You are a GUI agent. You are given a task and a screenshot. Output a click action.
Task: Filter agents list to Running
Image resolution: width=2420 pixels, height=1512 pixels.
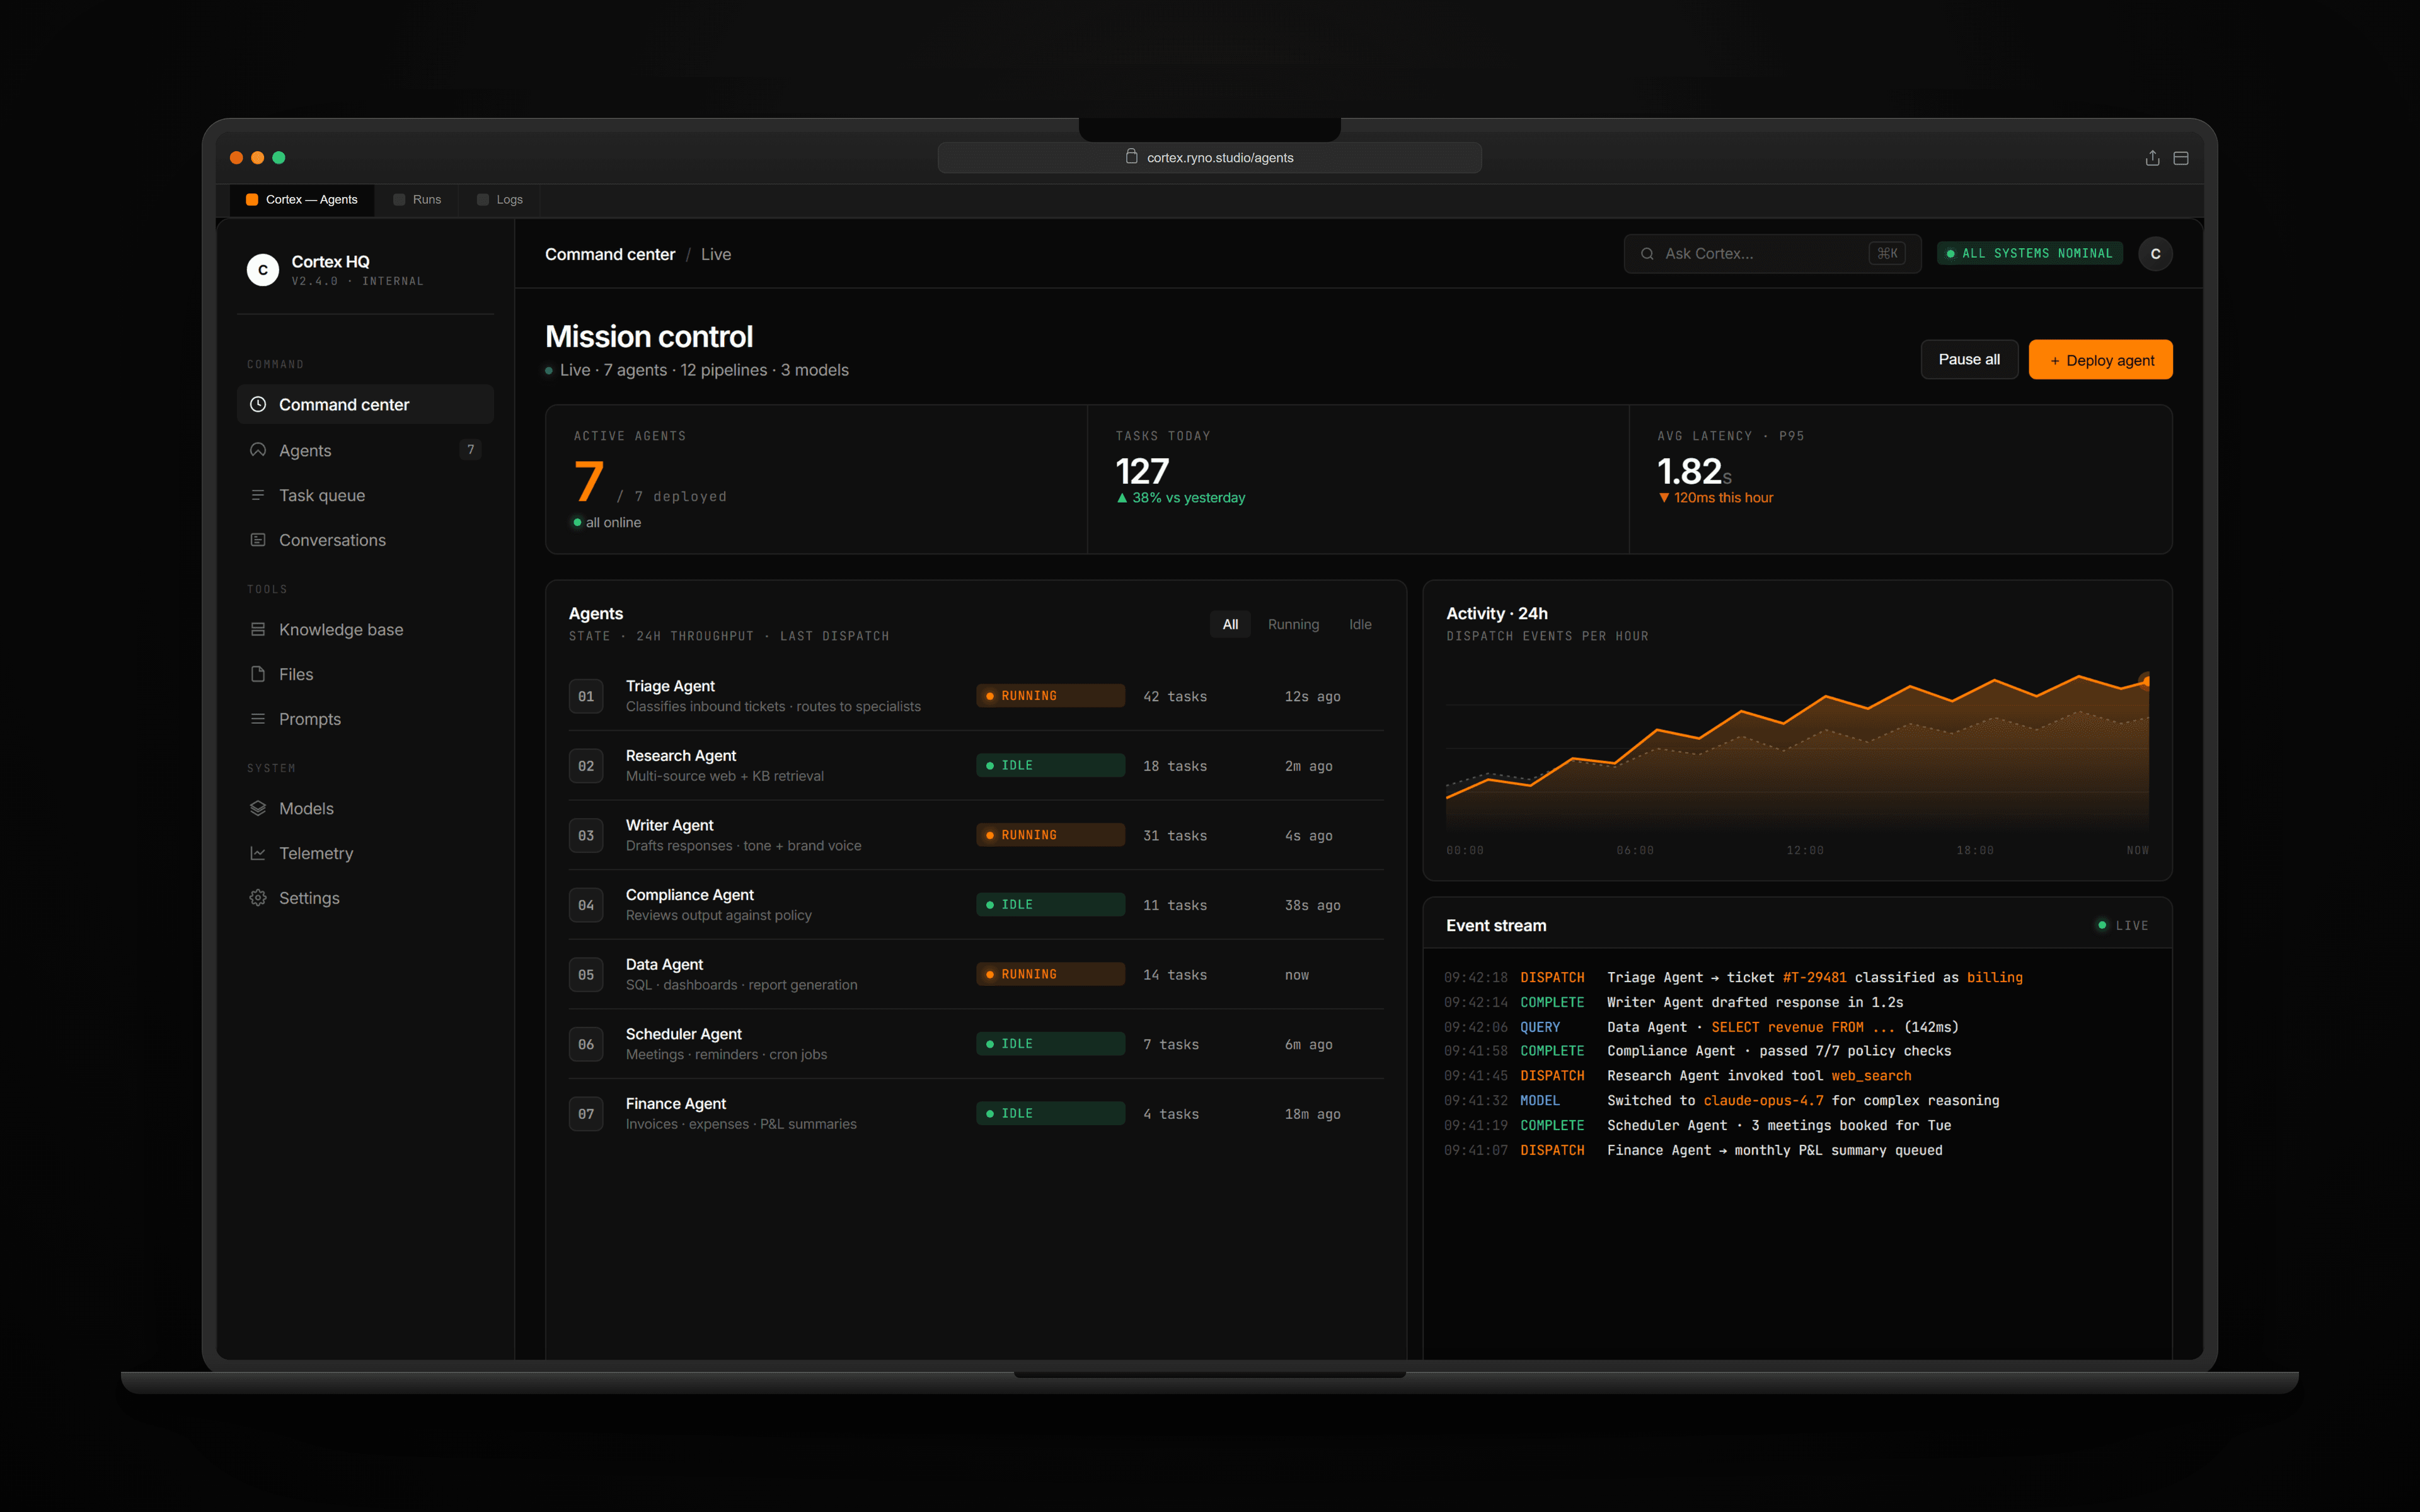[x=1293, y=624]
